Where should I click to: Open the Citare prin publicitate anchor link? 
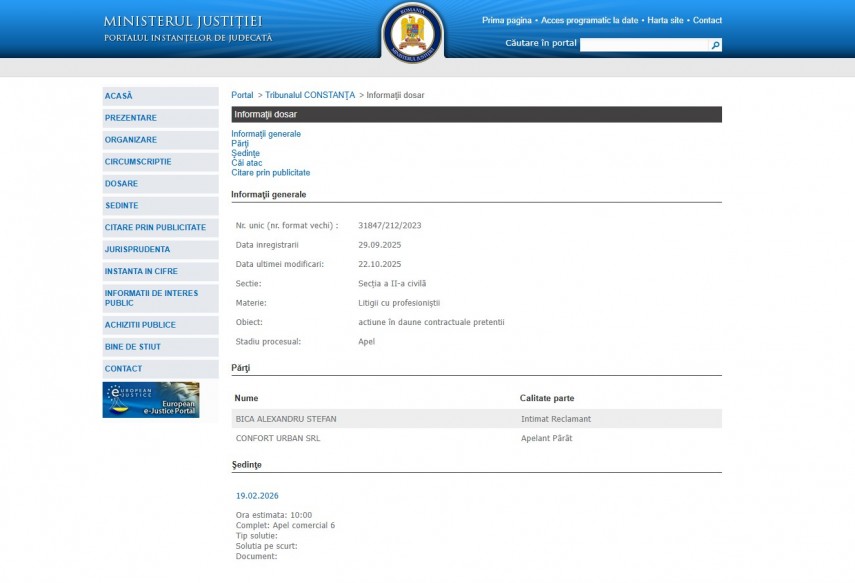[x=271, y=173]
